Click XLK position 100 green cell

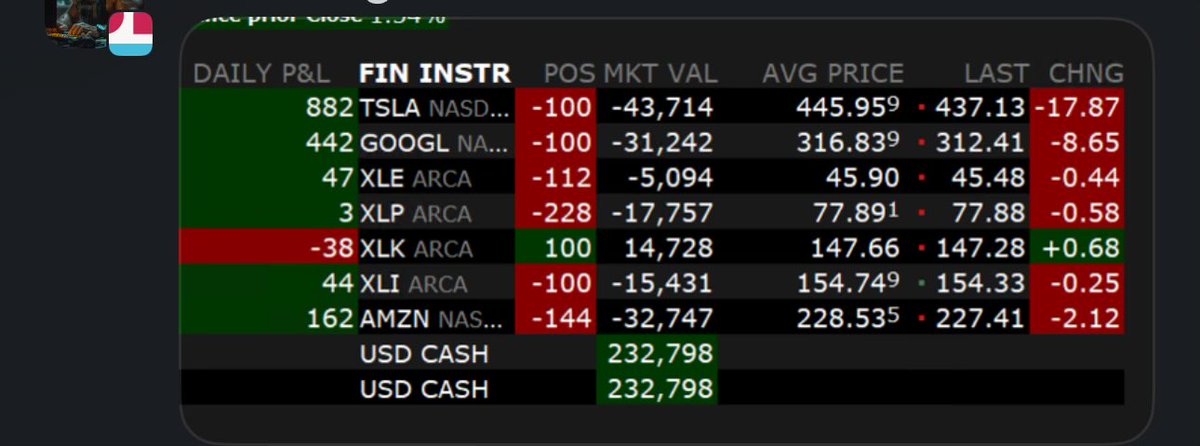[554, 247]
